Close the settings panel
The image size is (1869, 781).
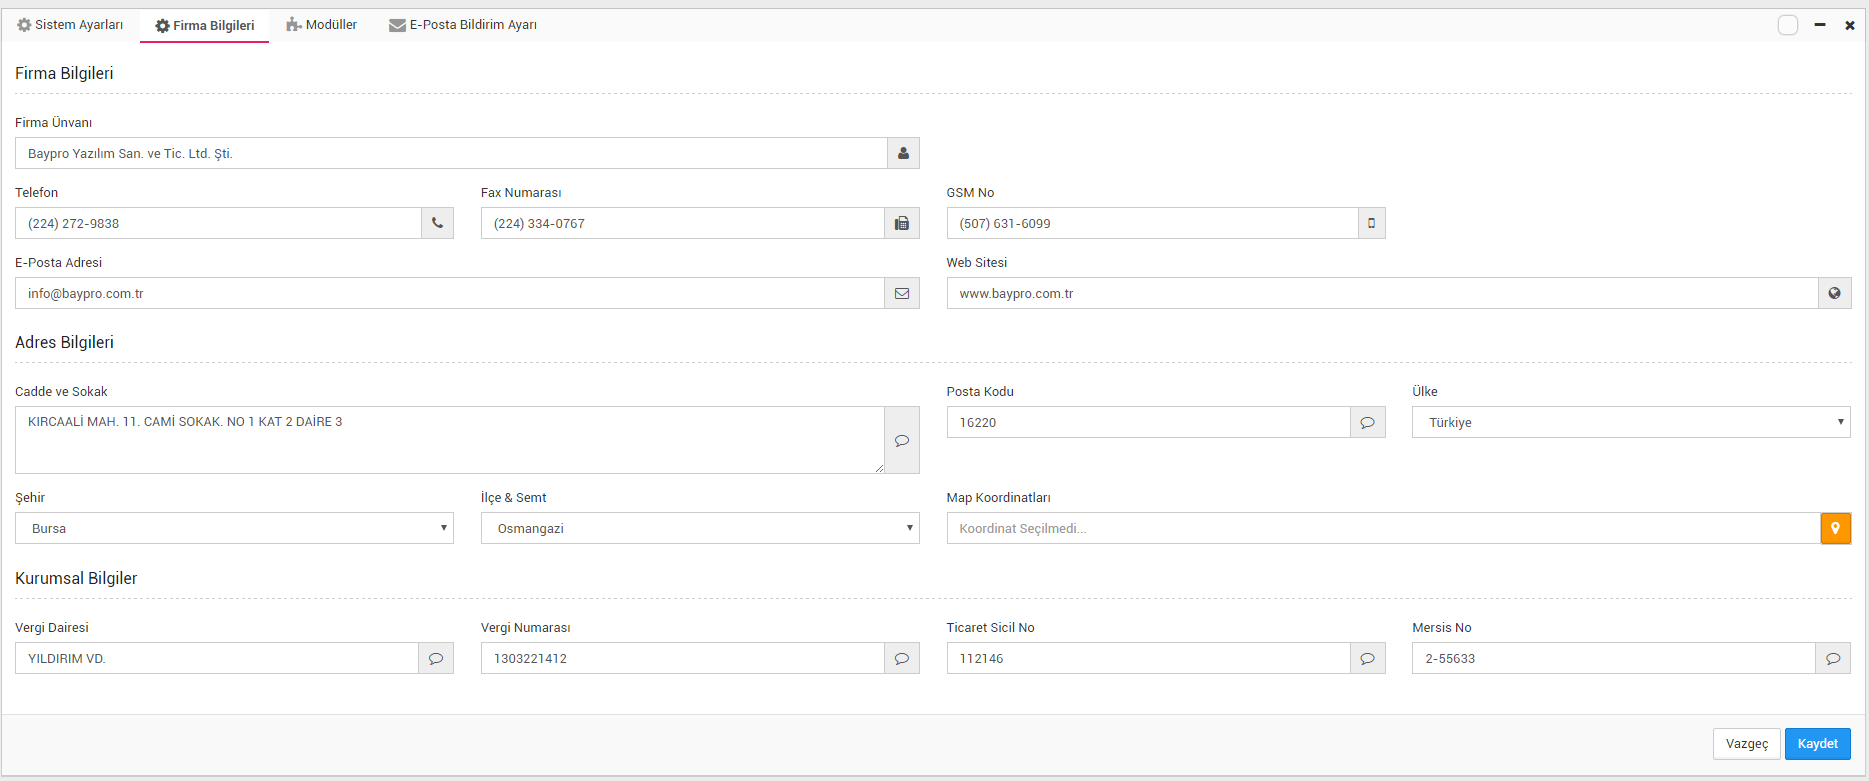click(x=1849, y=25)
